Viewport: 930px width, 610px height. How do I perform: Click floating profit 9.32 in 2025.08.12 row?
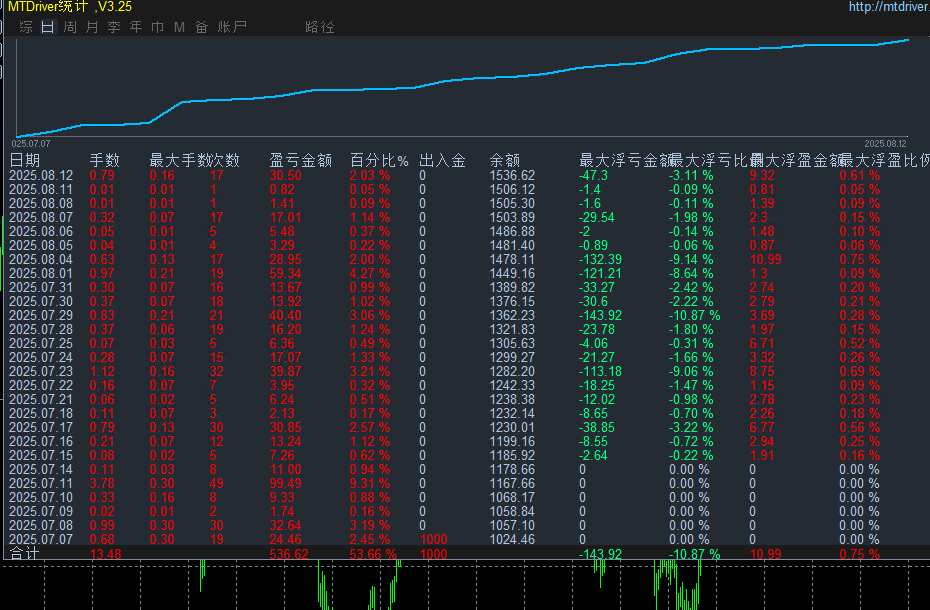[762, 176]
